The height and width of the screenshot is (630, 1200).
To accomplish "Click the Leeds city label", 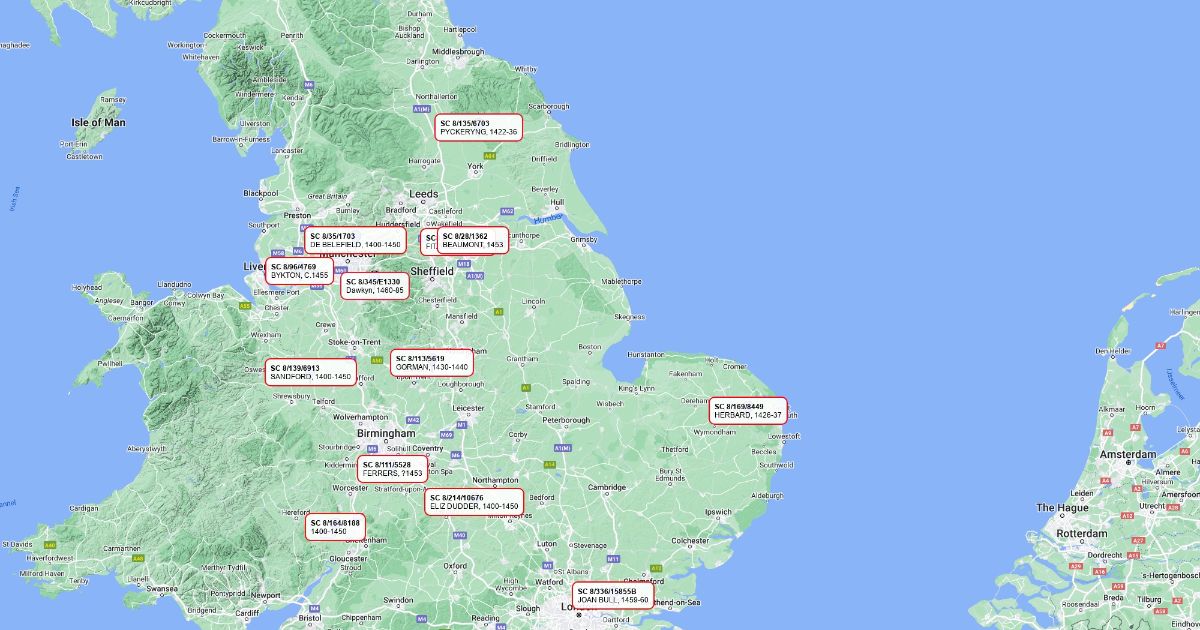I will point(424,194).
